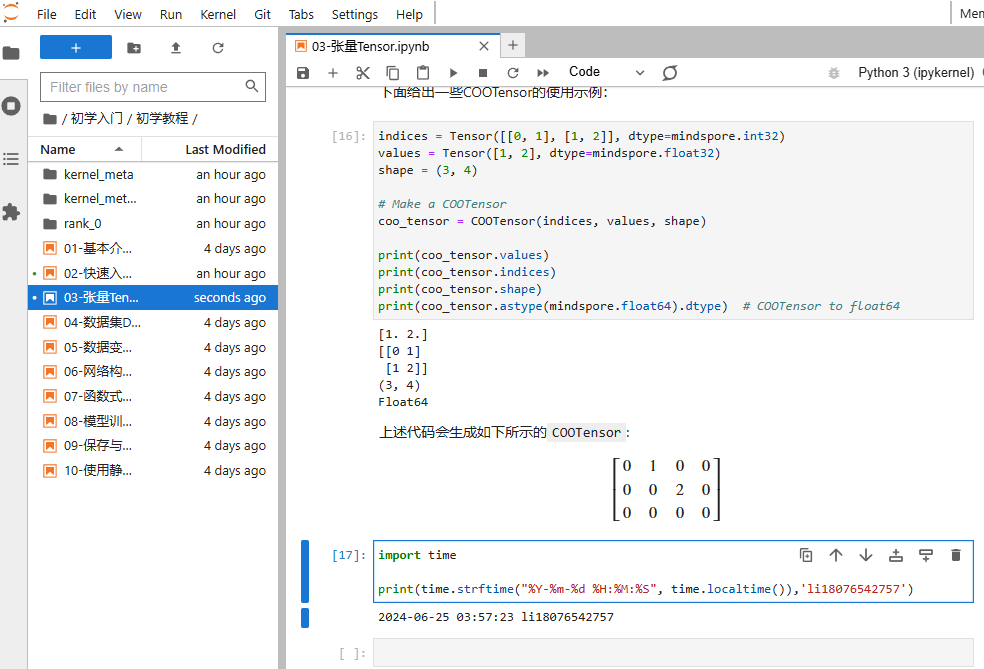Select the 02-快速入... notebook file
The height and width of the screenshot is (669, 984).
[x=153, y=274]
